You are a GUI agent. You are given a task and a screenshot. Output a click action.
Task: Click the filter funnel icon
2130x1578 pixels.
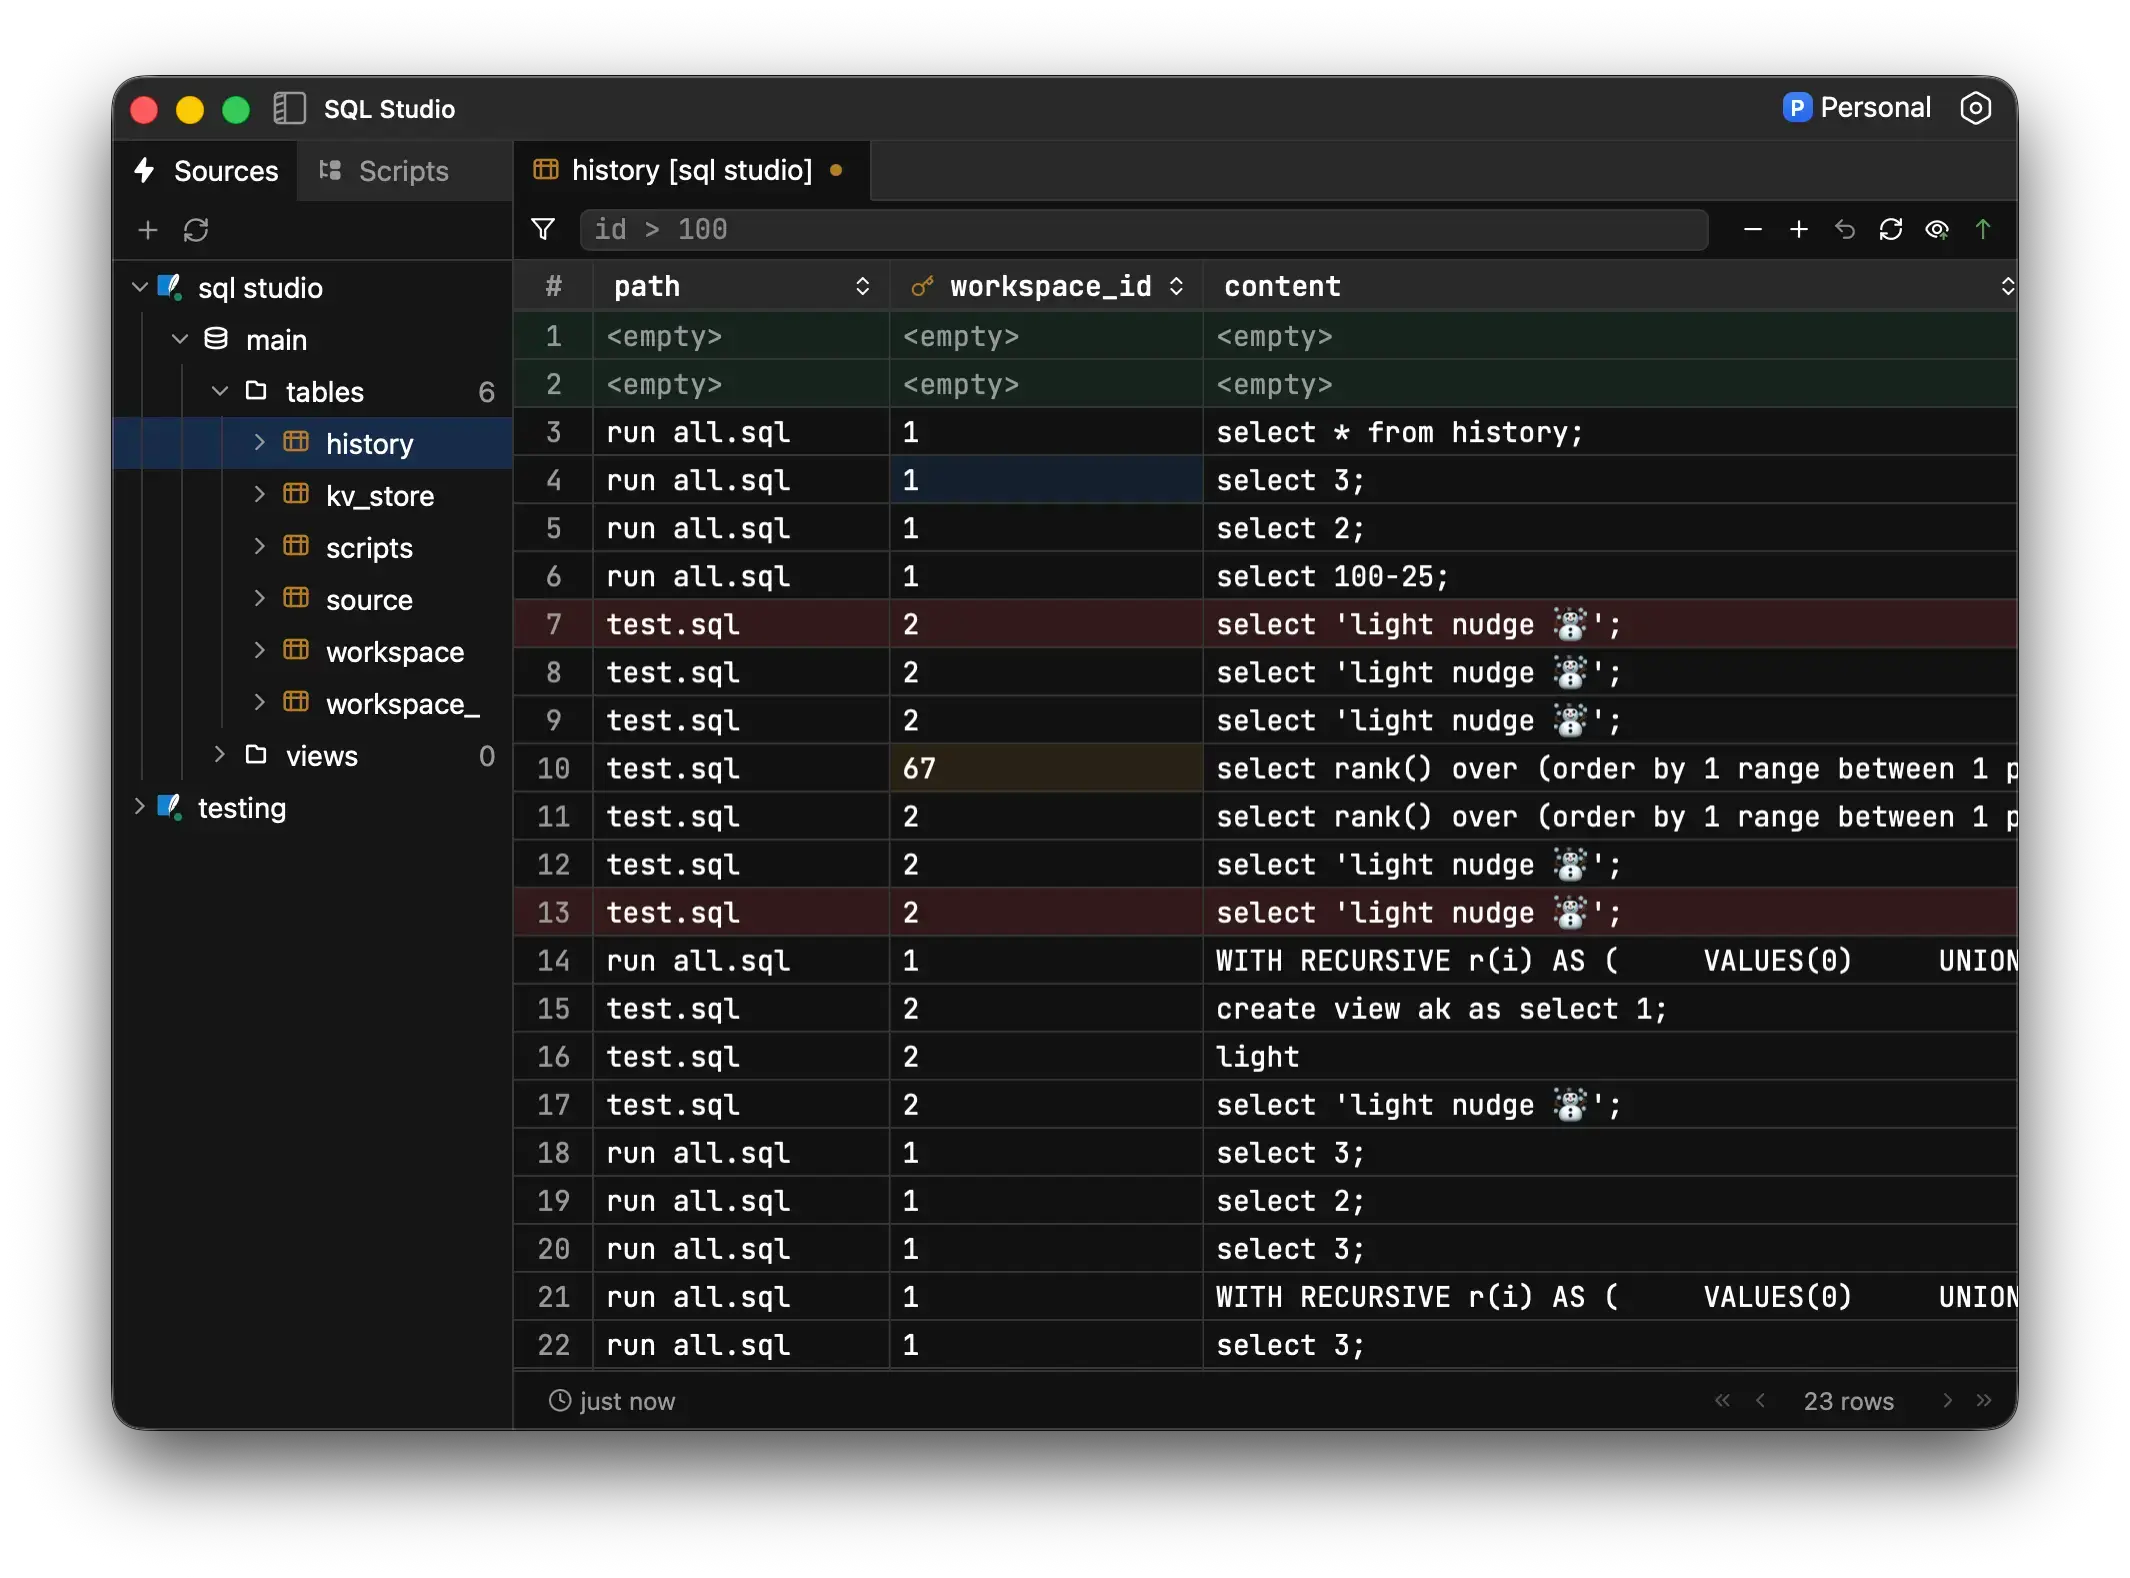[543, 230]
